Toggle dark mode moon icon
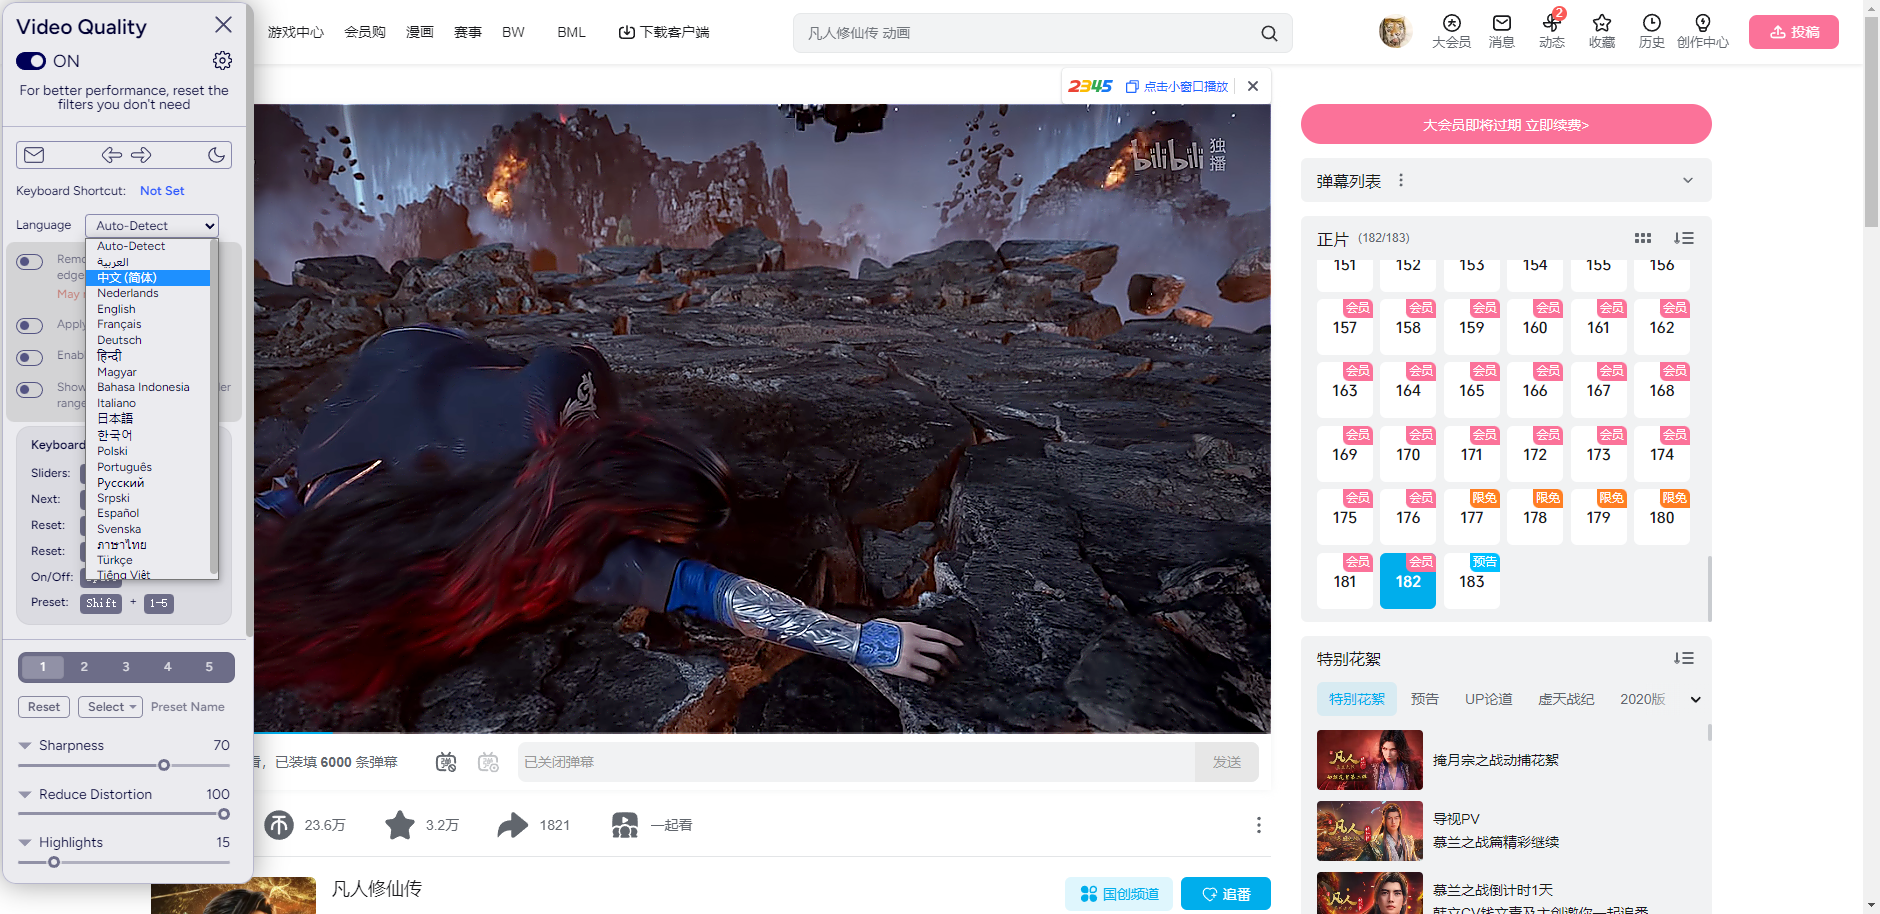The width and height of the screenshot is (1880, 914). 216,155
